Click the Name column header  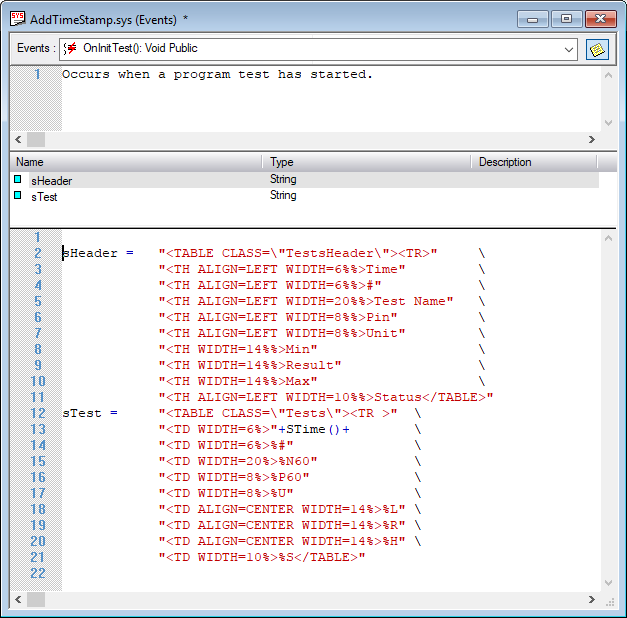pos(136,162)
